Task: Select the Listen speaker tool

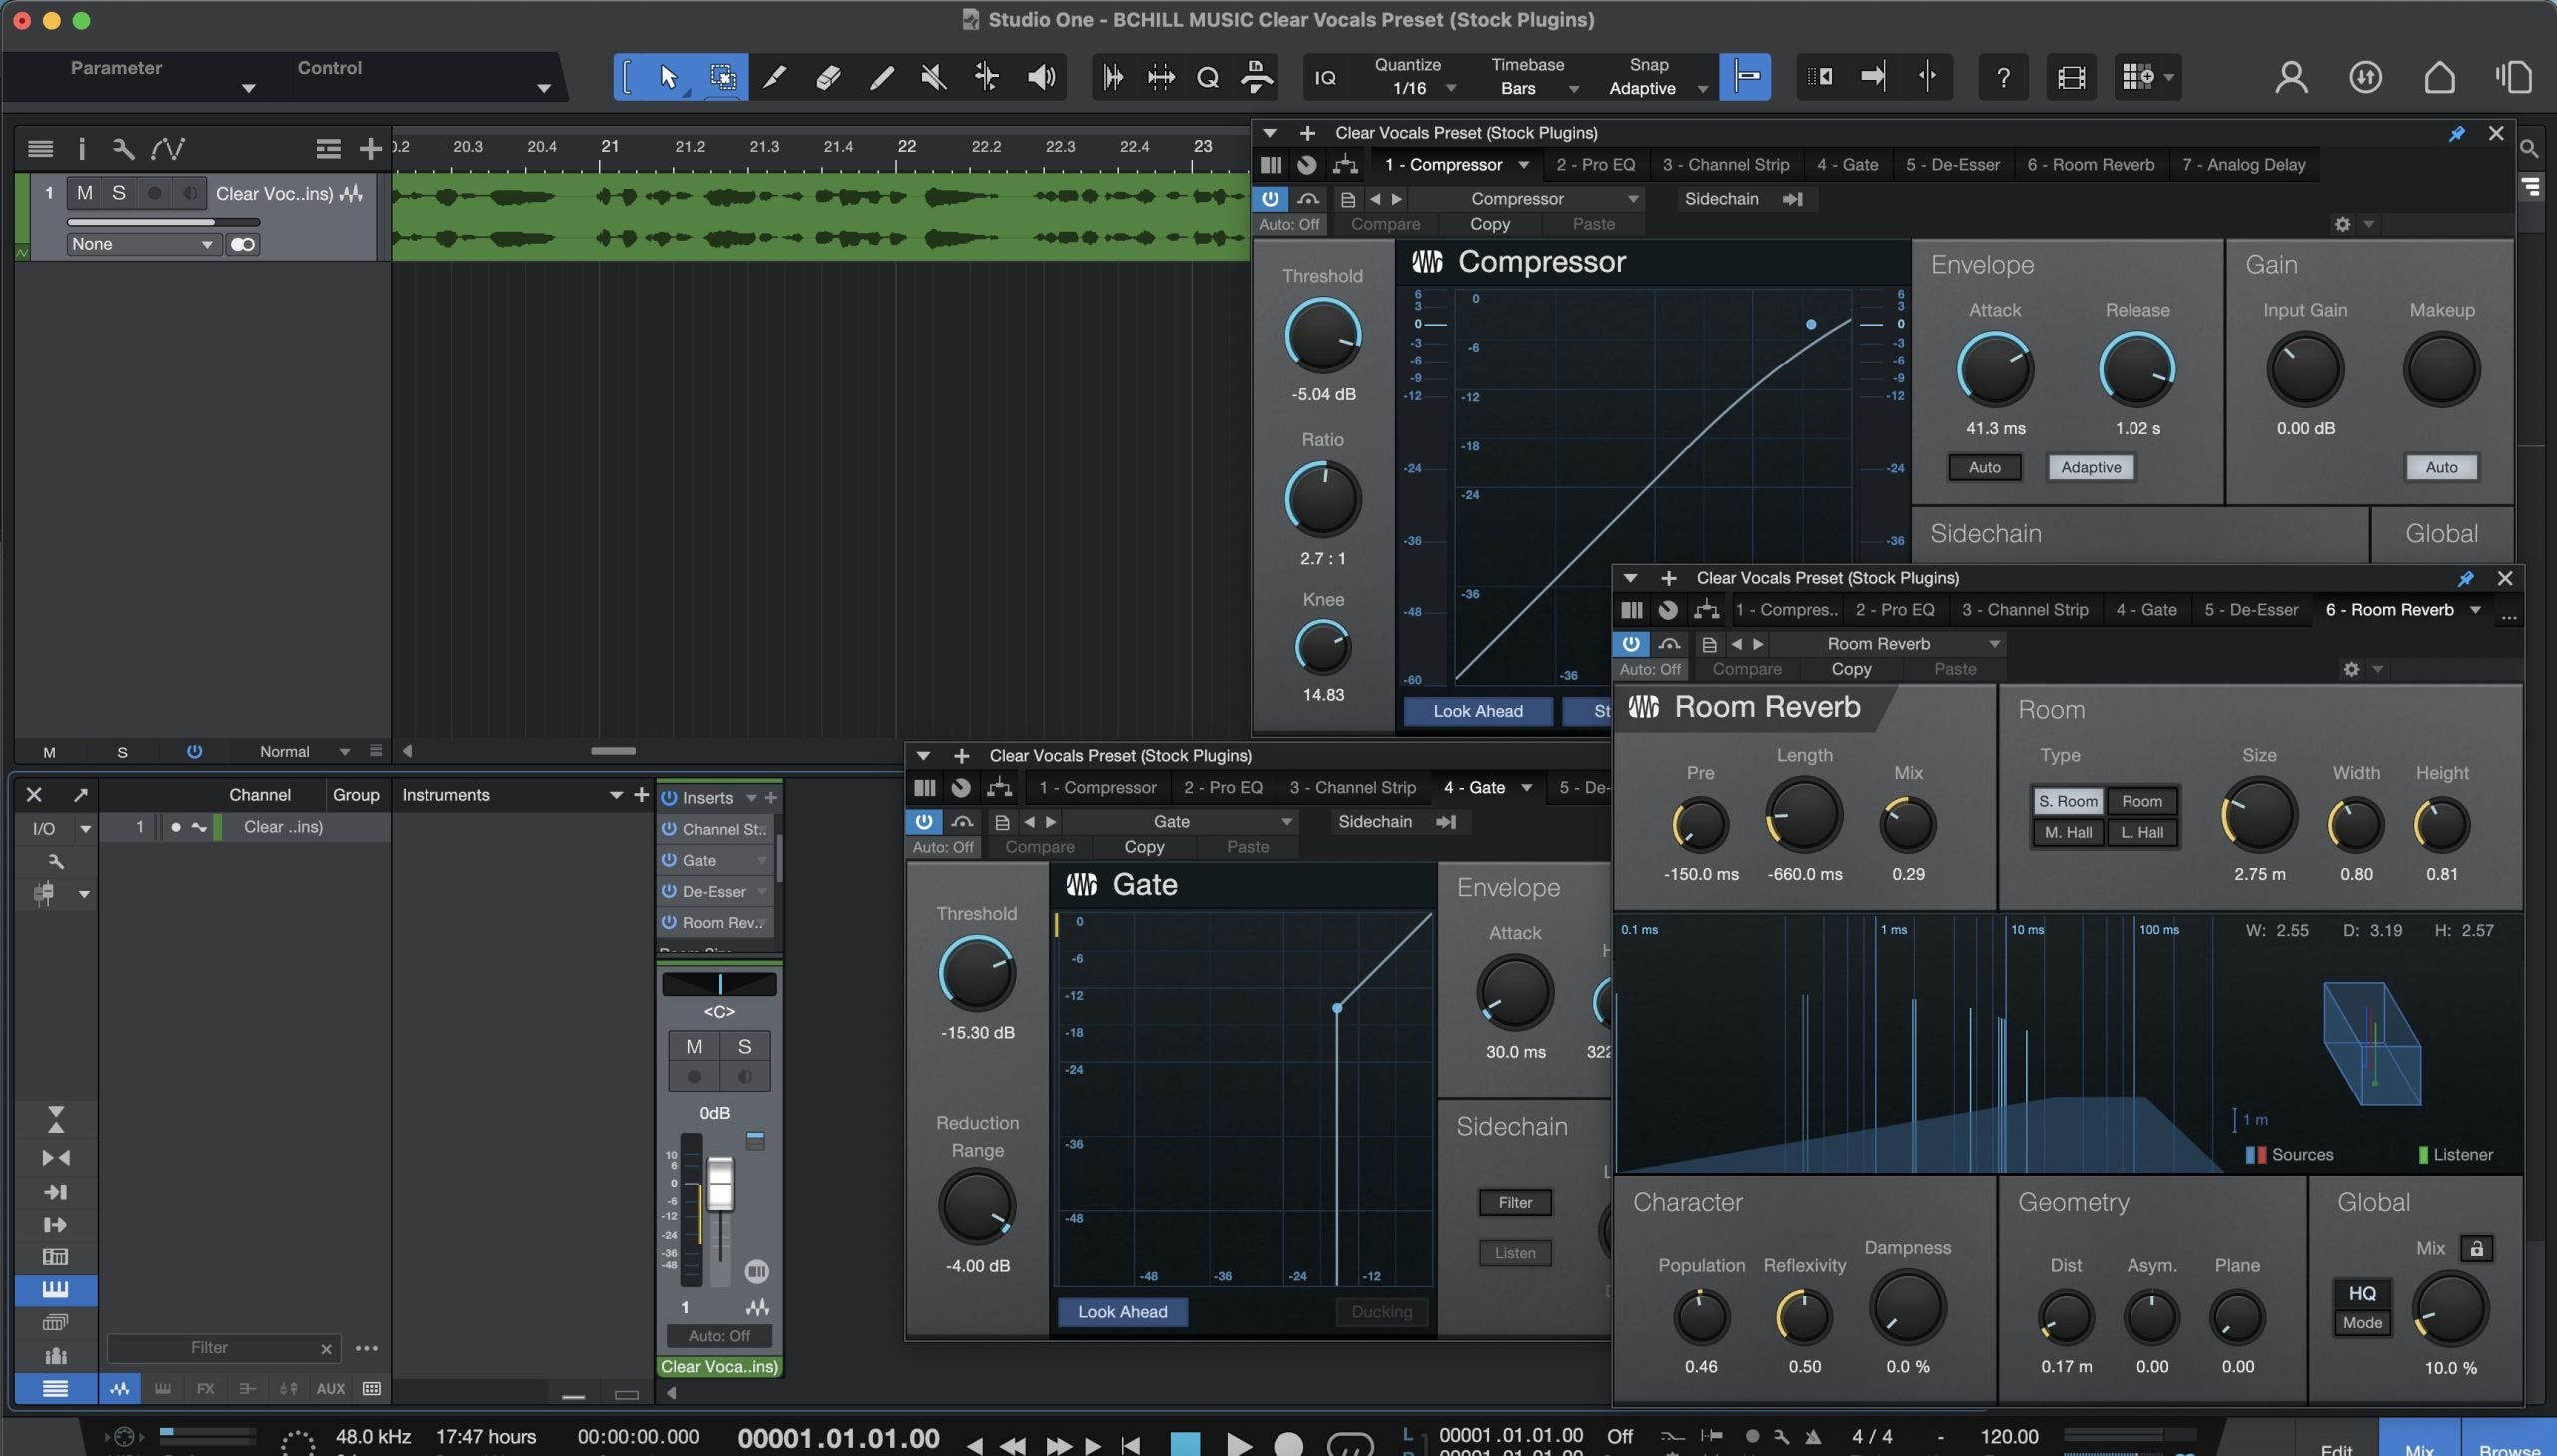Action: 1041,77
